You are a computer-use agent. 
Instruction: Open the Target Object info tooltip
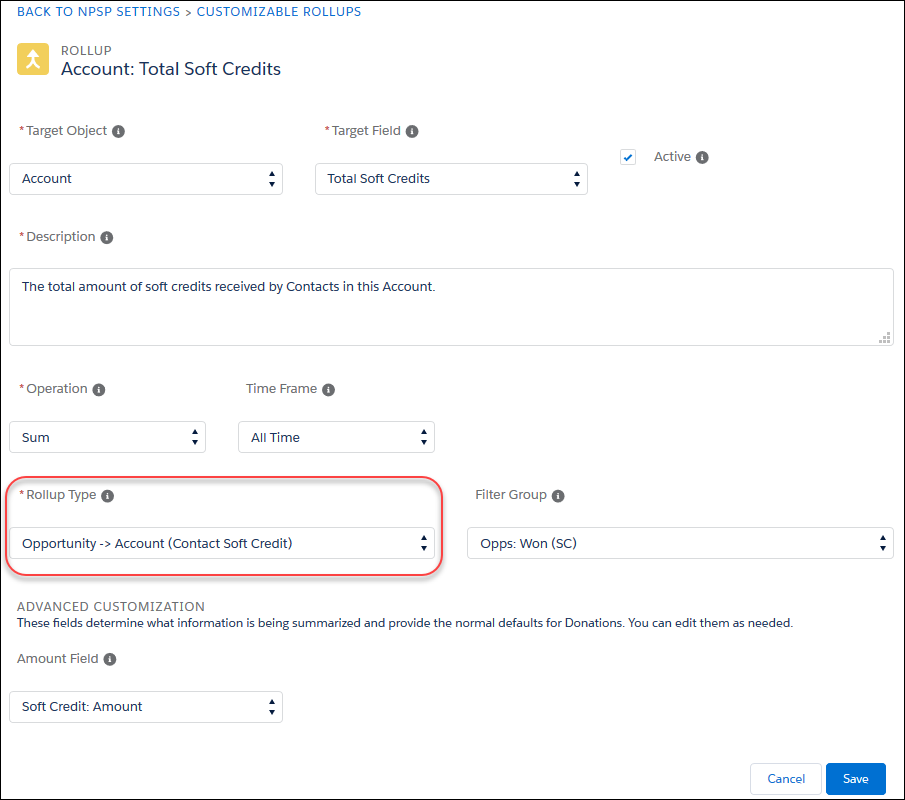pos(120,130)
